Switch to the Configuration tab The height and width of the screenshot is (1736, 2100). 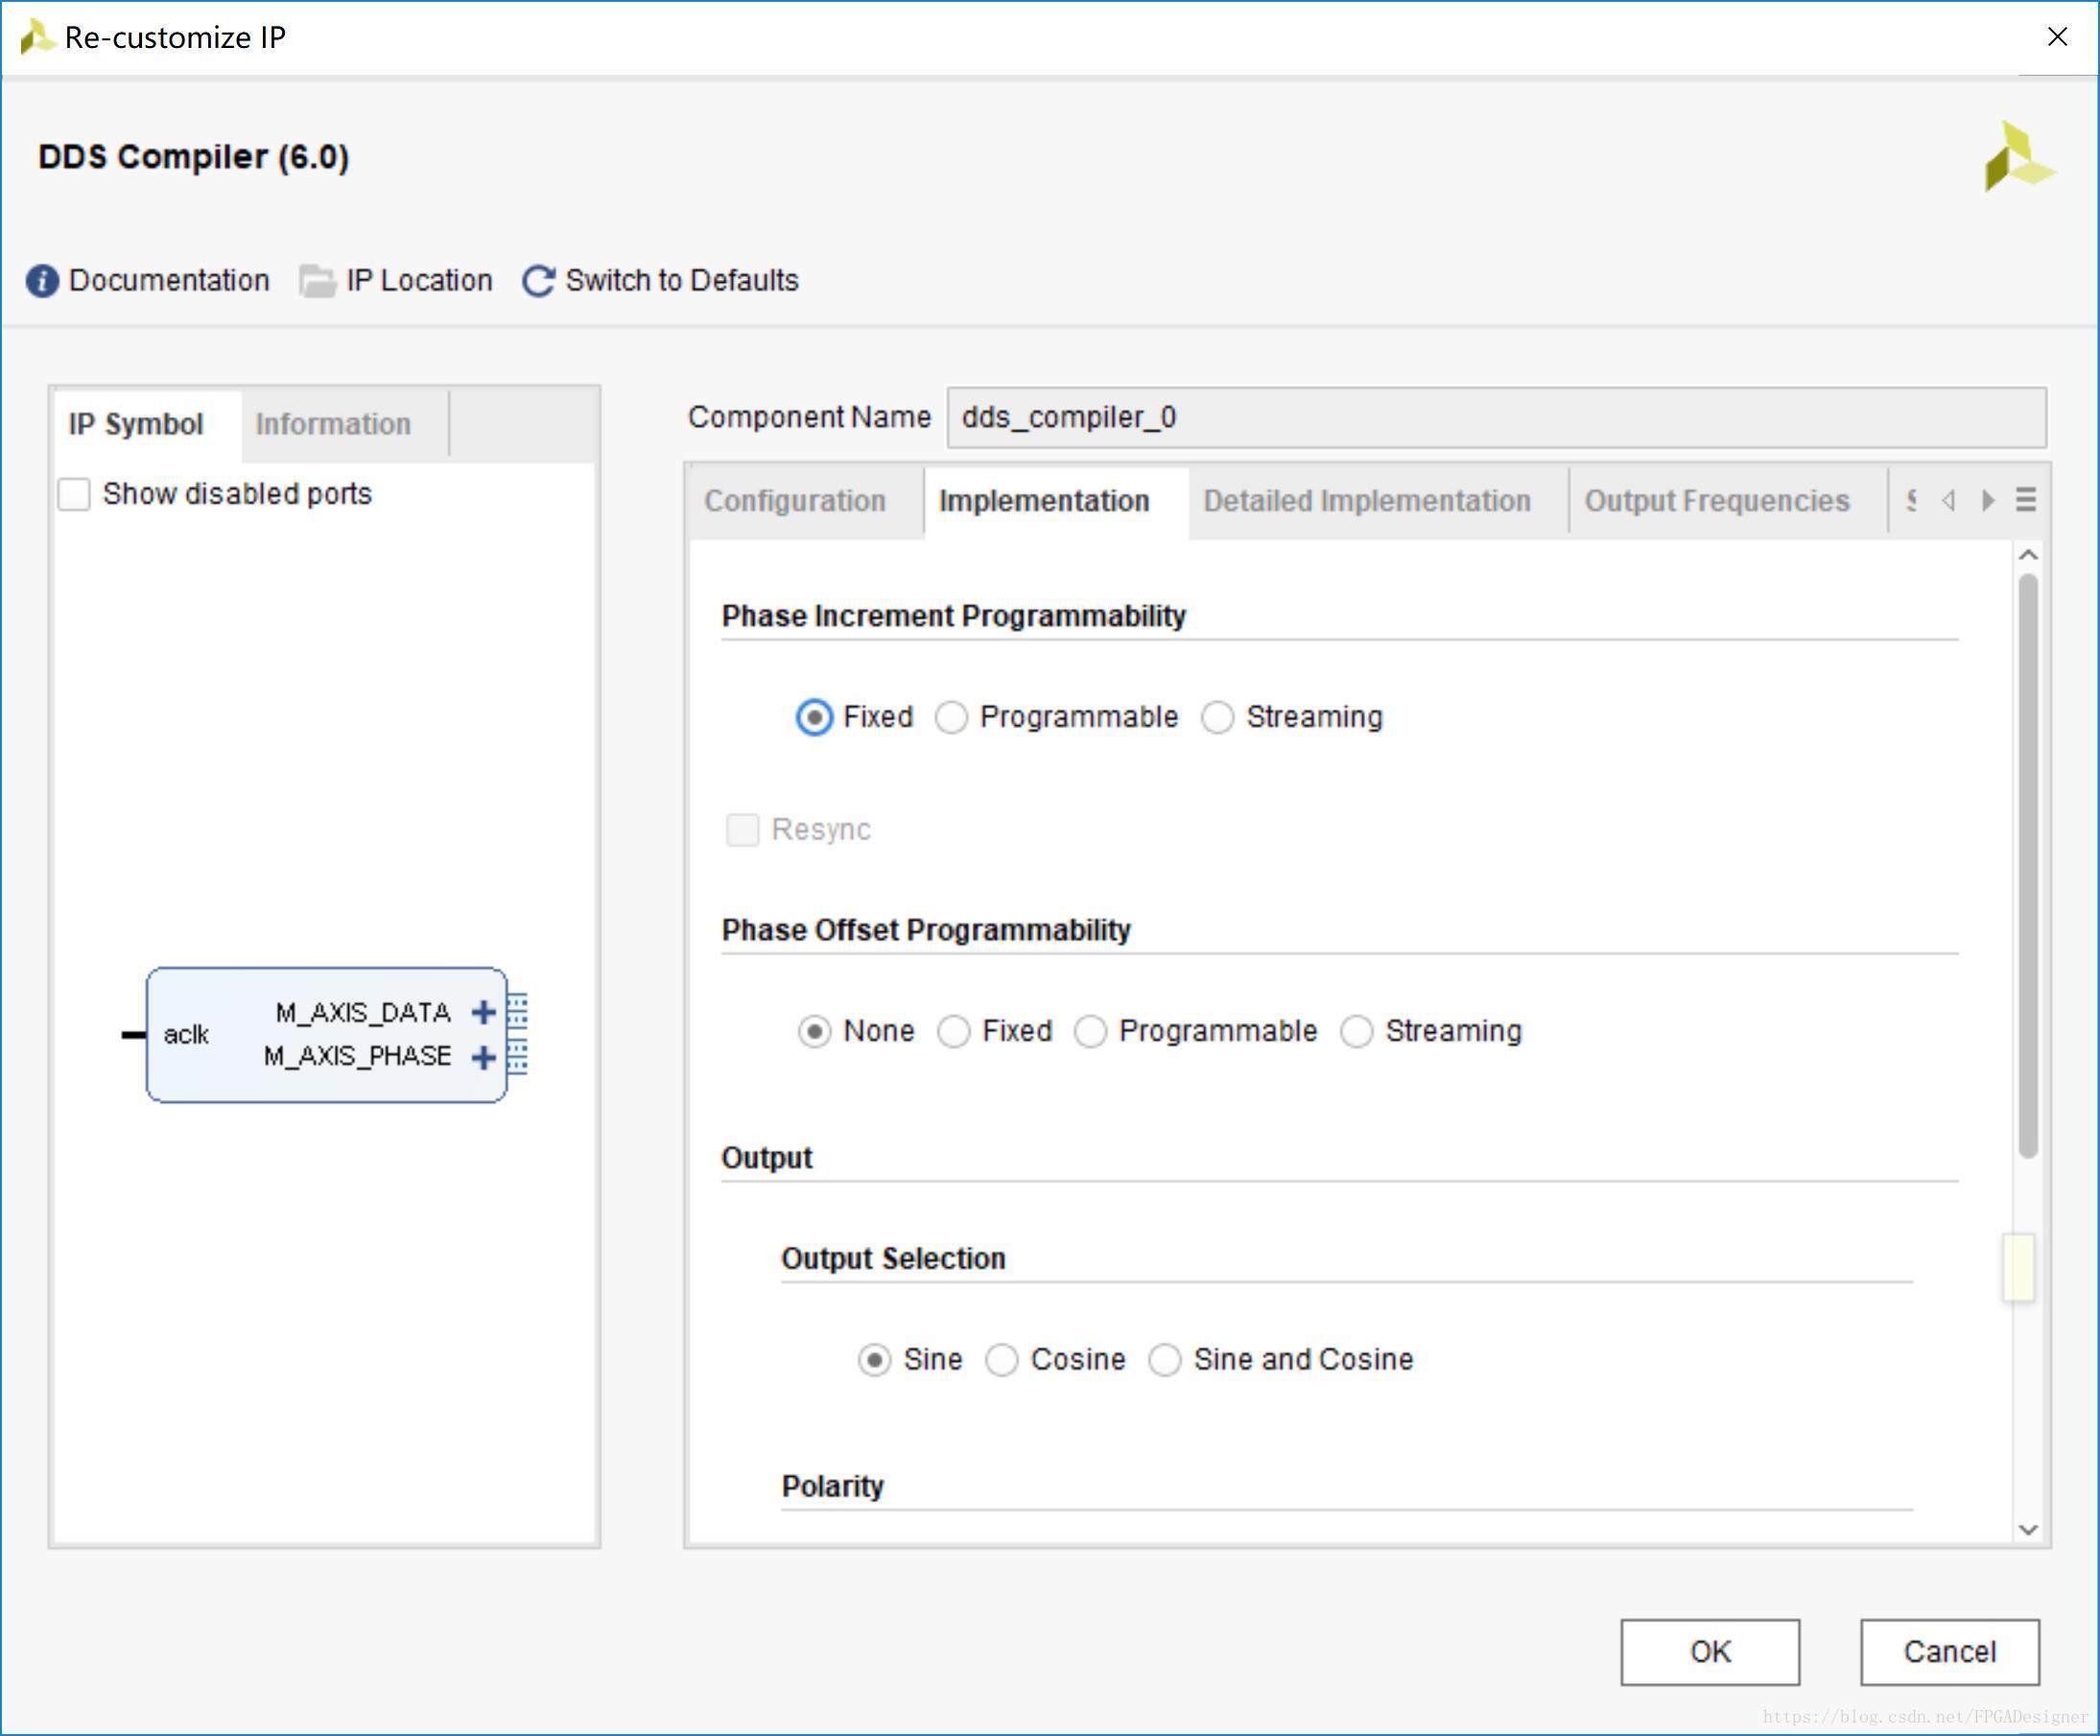[794, 501]
